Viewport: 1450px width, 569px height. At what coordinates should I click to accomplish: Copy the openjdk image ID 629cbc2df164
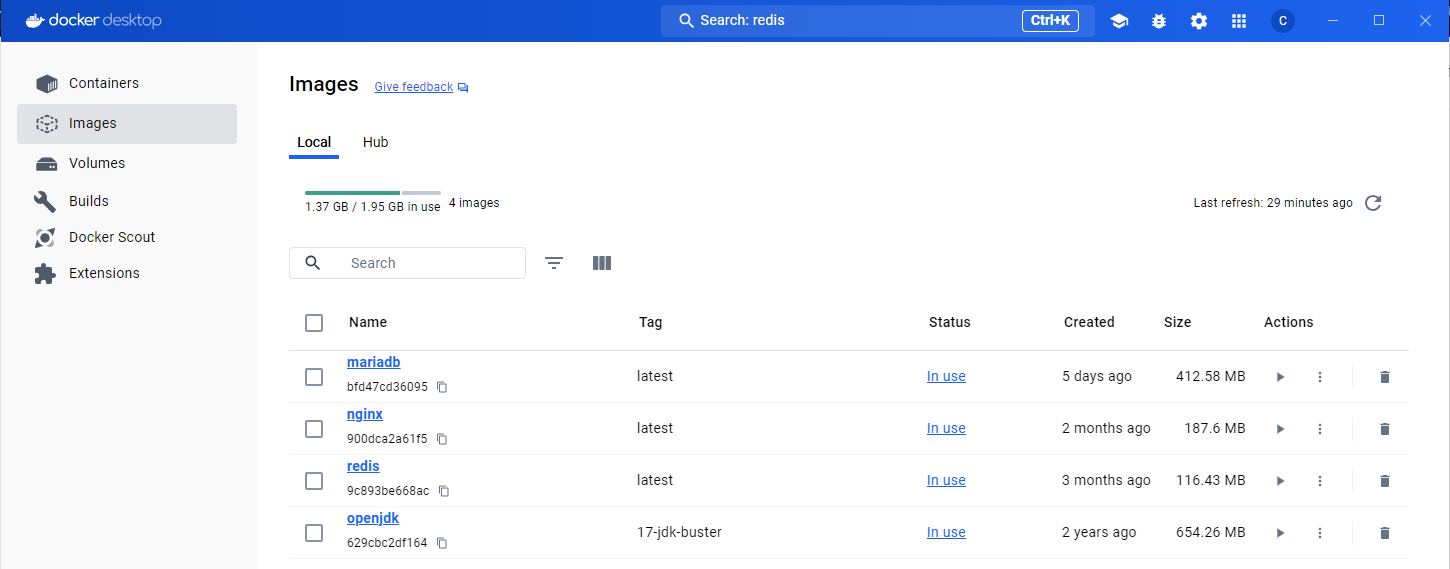click(x=442, y=543)
